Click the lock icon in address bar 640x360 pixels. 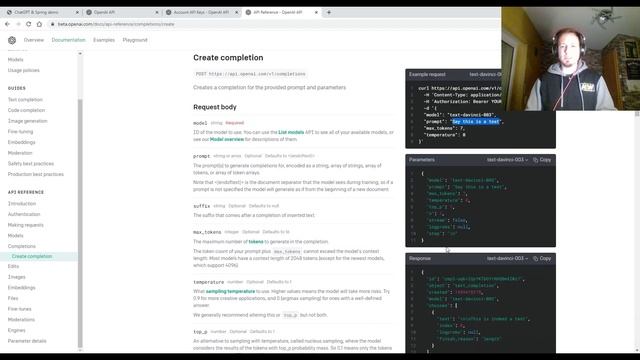[x=52, y=24]
